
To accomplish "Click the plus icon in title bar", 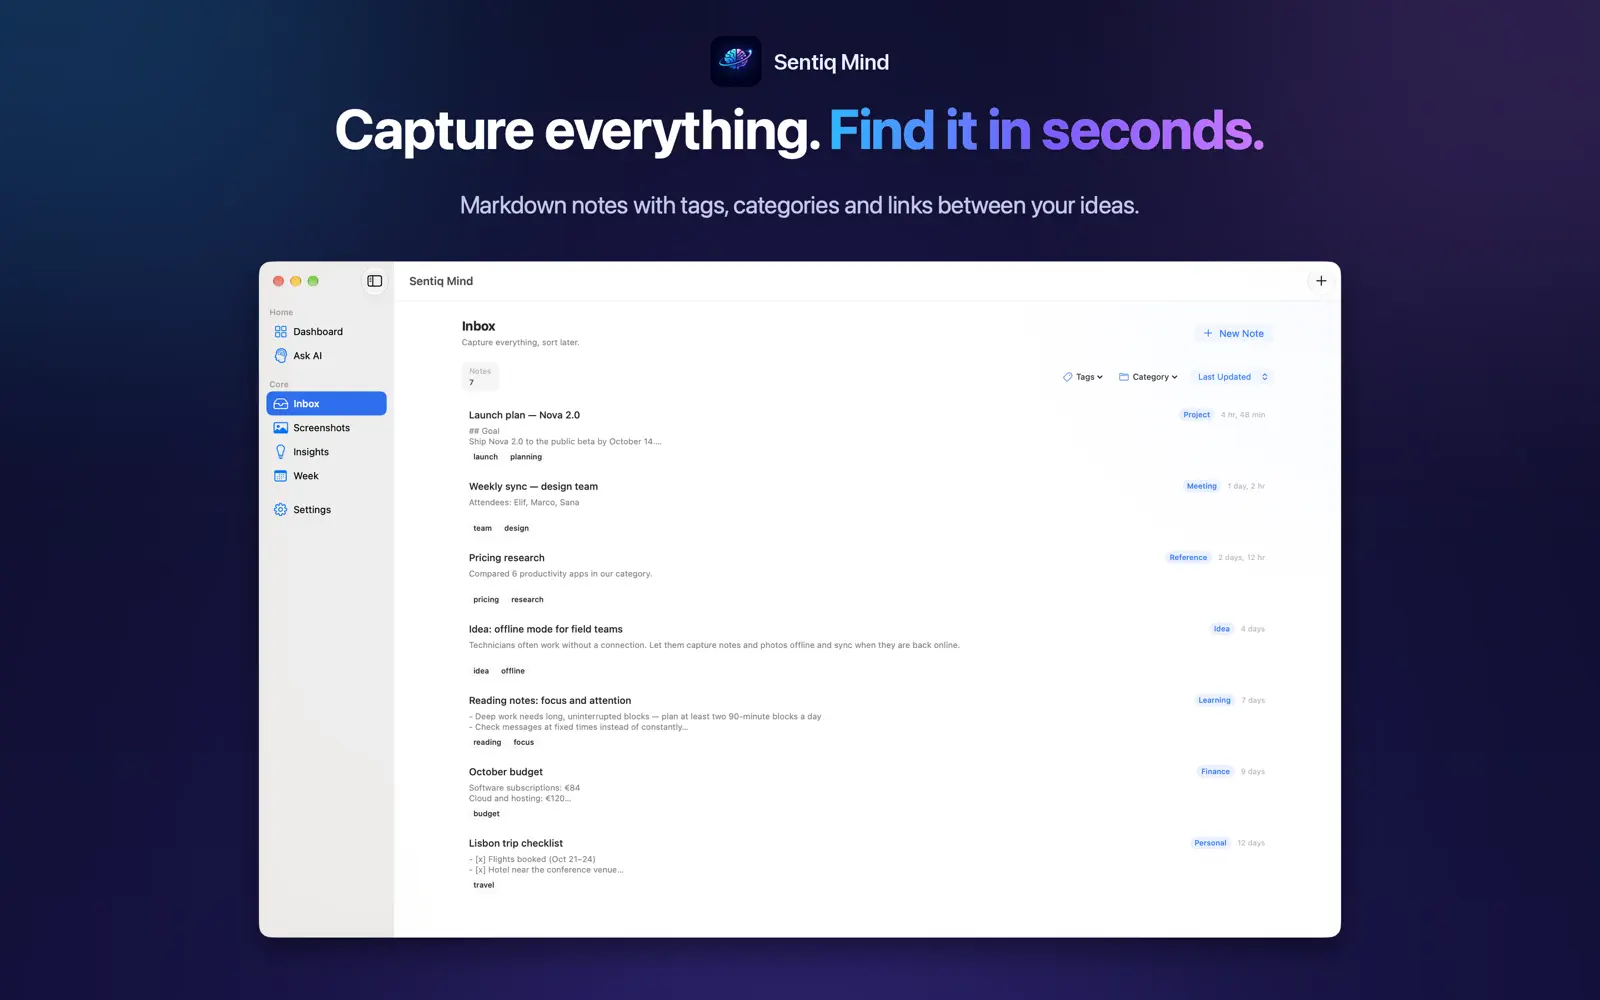I will (x=1321, y=281).
